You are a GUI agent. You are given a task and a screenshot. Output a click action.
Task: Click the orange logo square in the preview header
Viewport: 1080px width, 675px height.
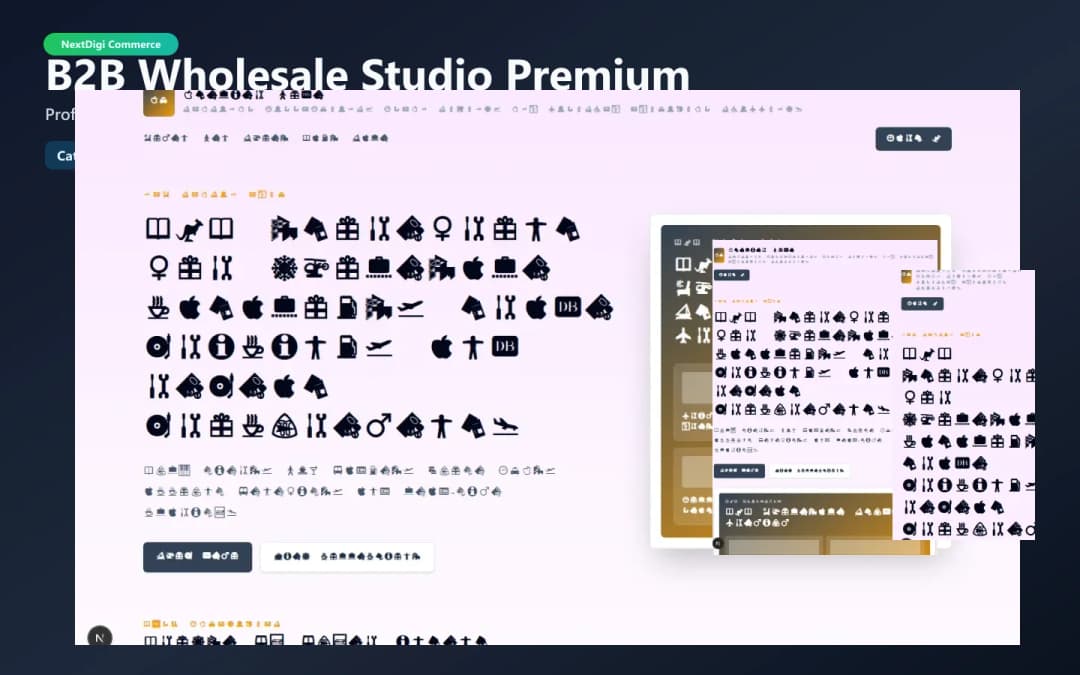click(x=158, y=101)
